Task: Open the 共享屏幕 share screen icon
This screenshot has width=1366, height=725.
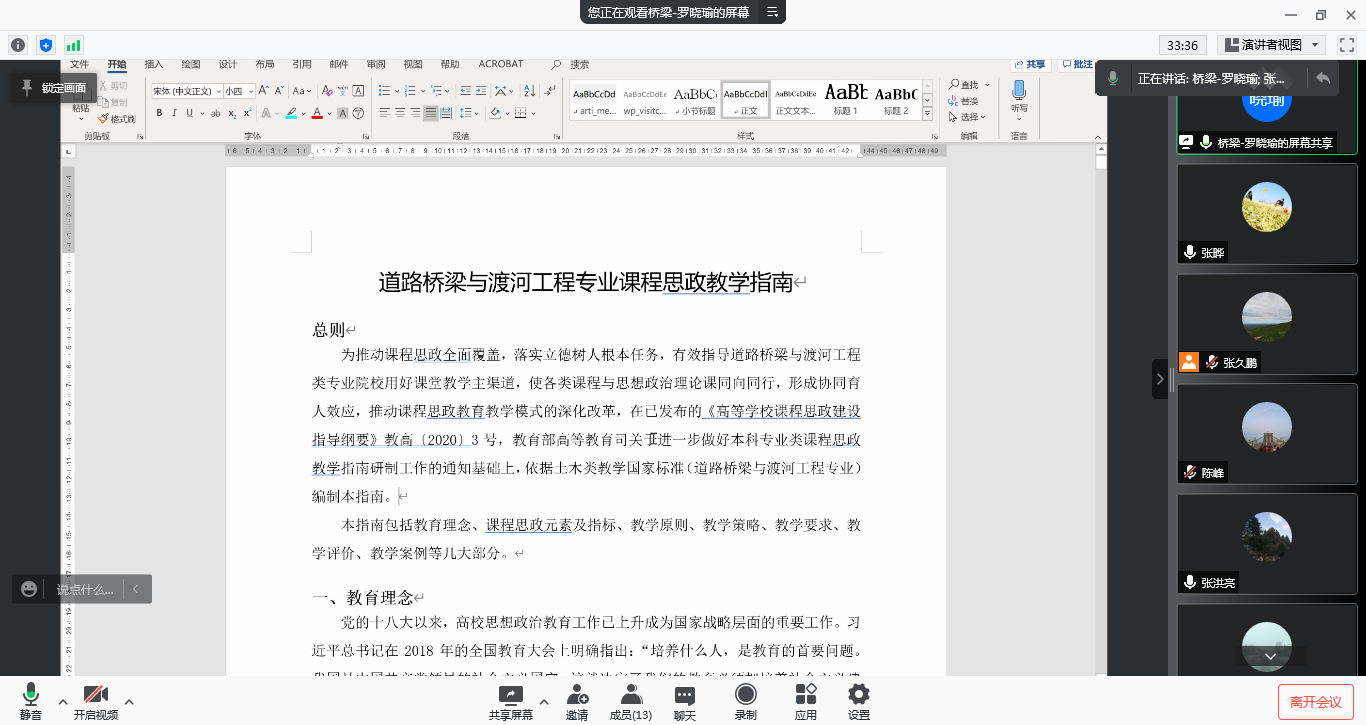Action: (510, 695)
